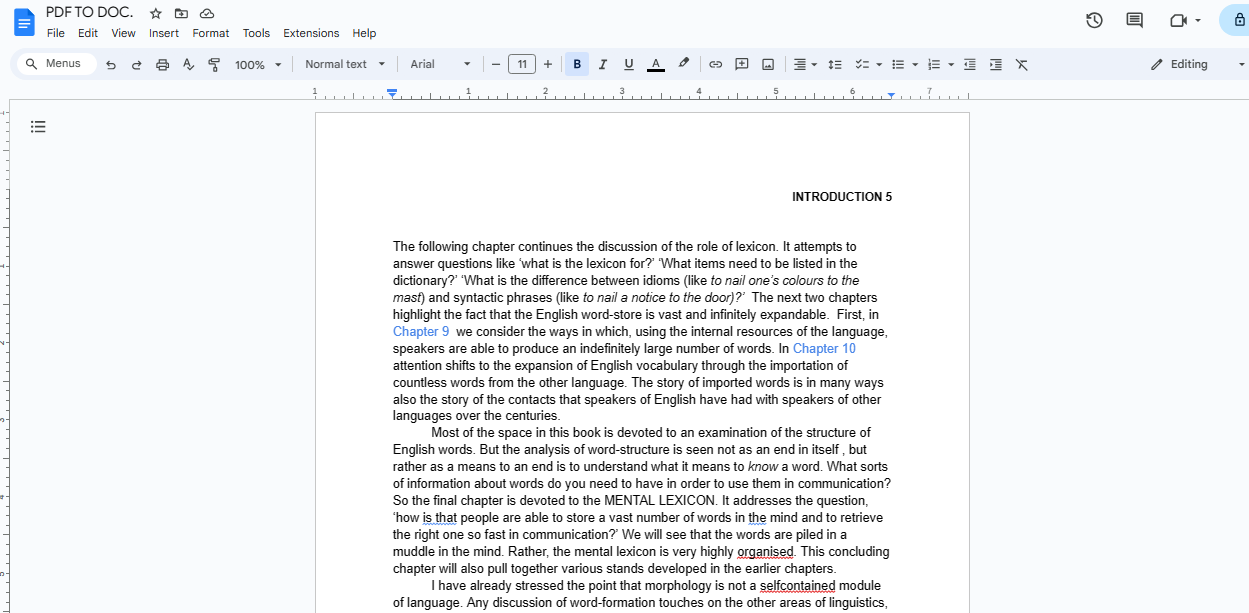Star the PDF TO DOC. document
Image resolution: width=1249 pixels, height=613 pixels.
pyautogui.click(x=155, y=13)
